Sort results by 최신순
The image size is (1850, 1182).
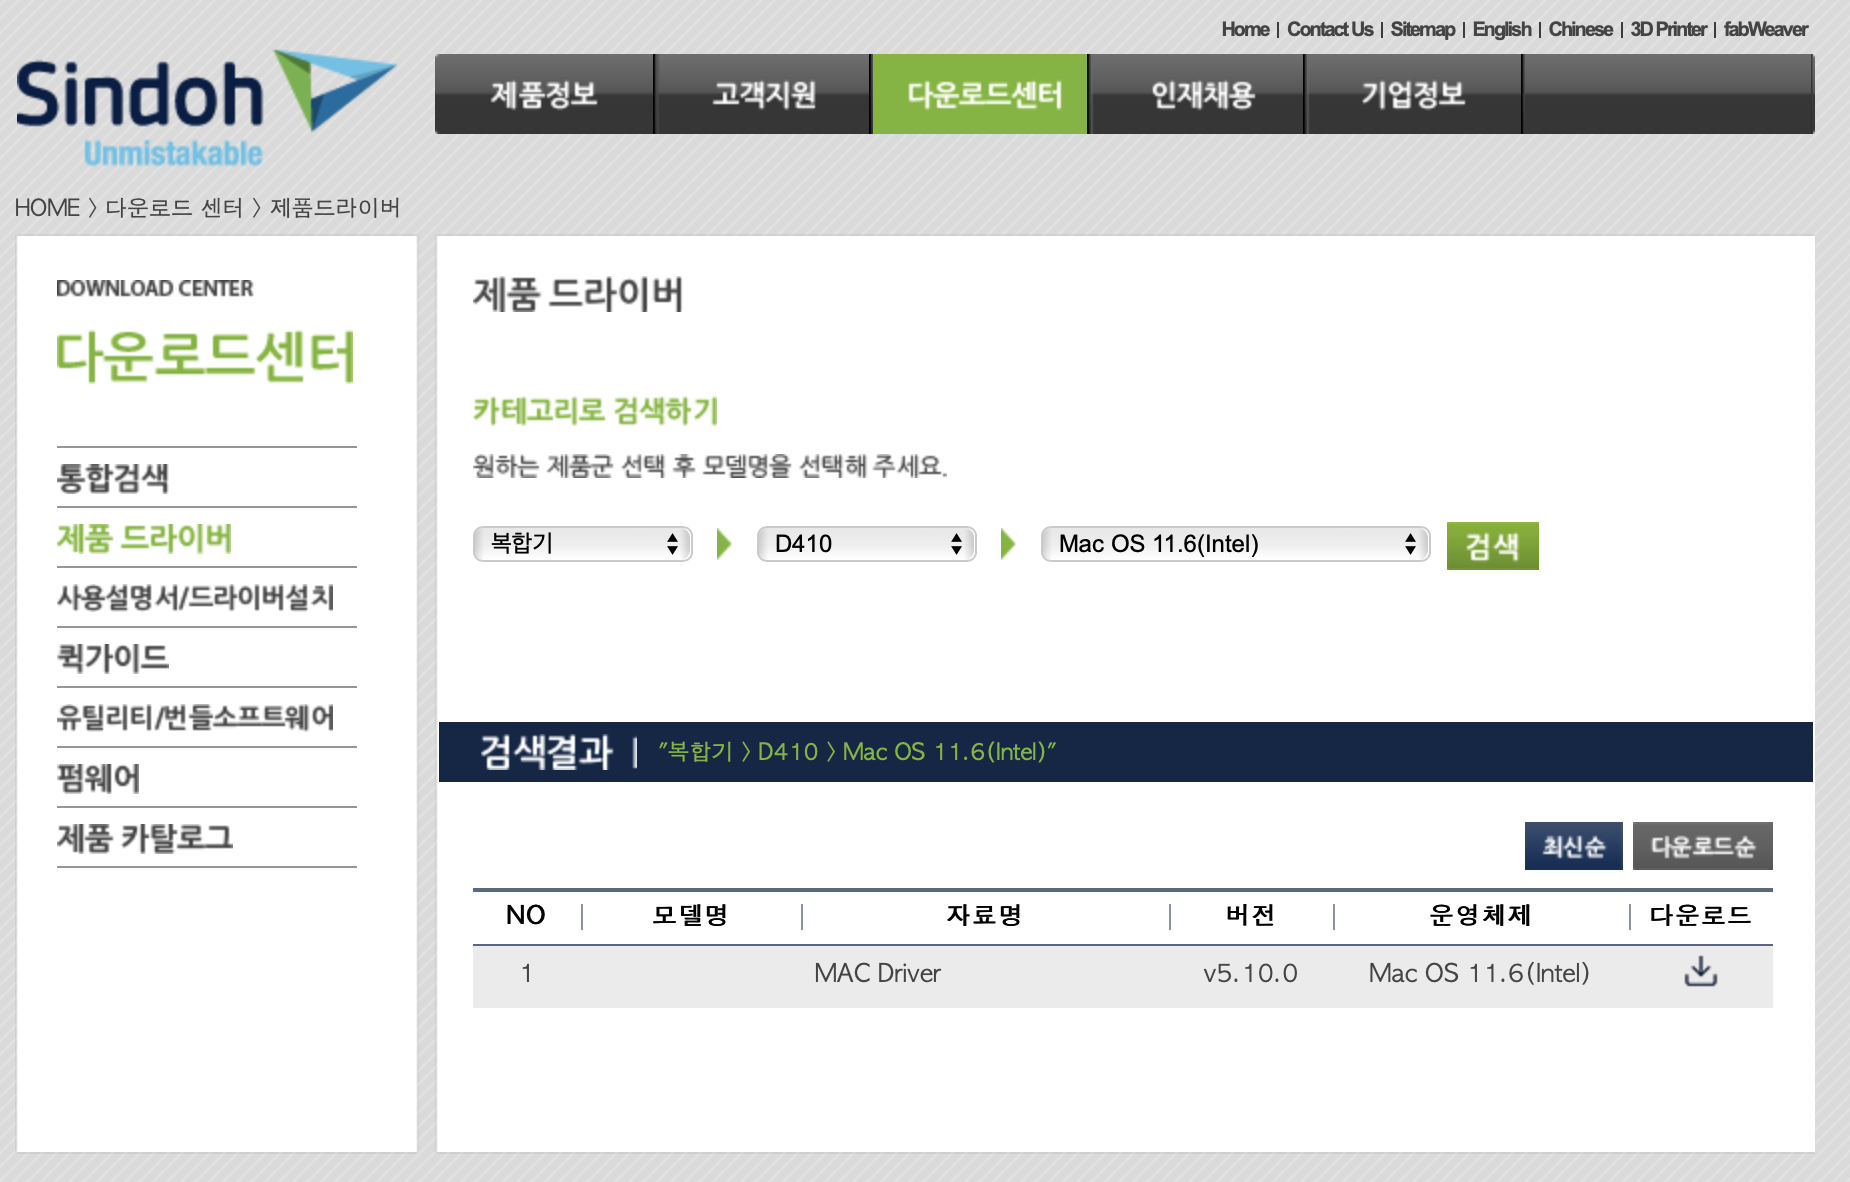1573,846
